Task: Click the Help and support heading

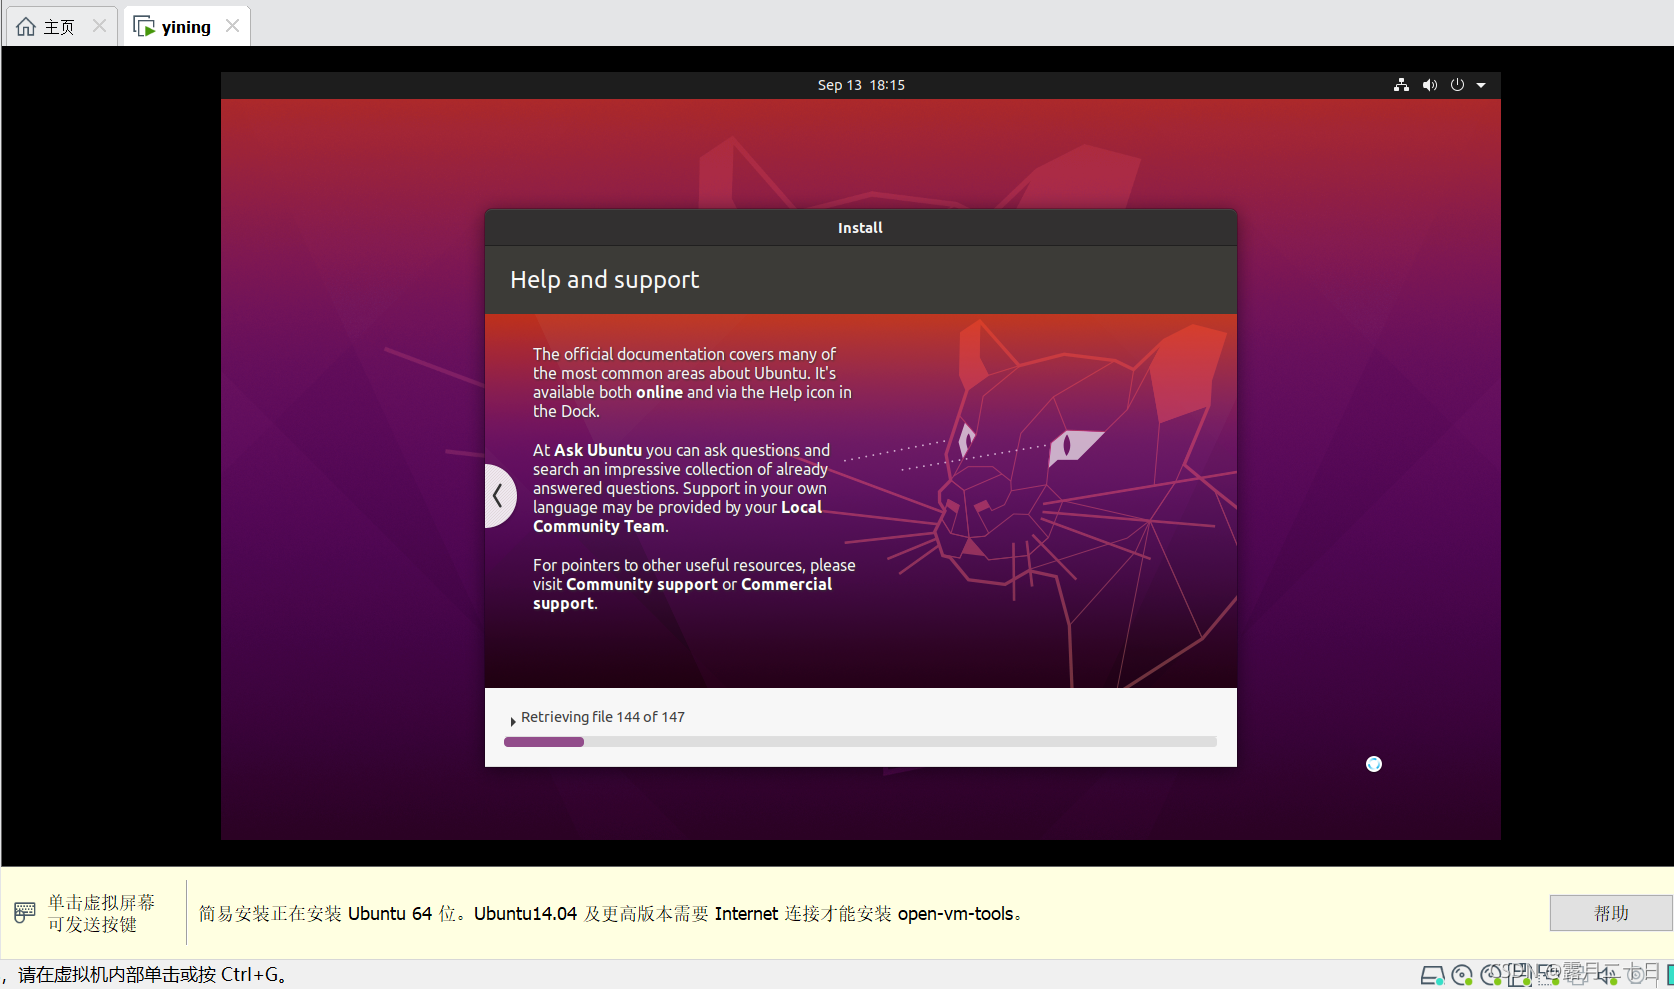Action: (604, 279)
